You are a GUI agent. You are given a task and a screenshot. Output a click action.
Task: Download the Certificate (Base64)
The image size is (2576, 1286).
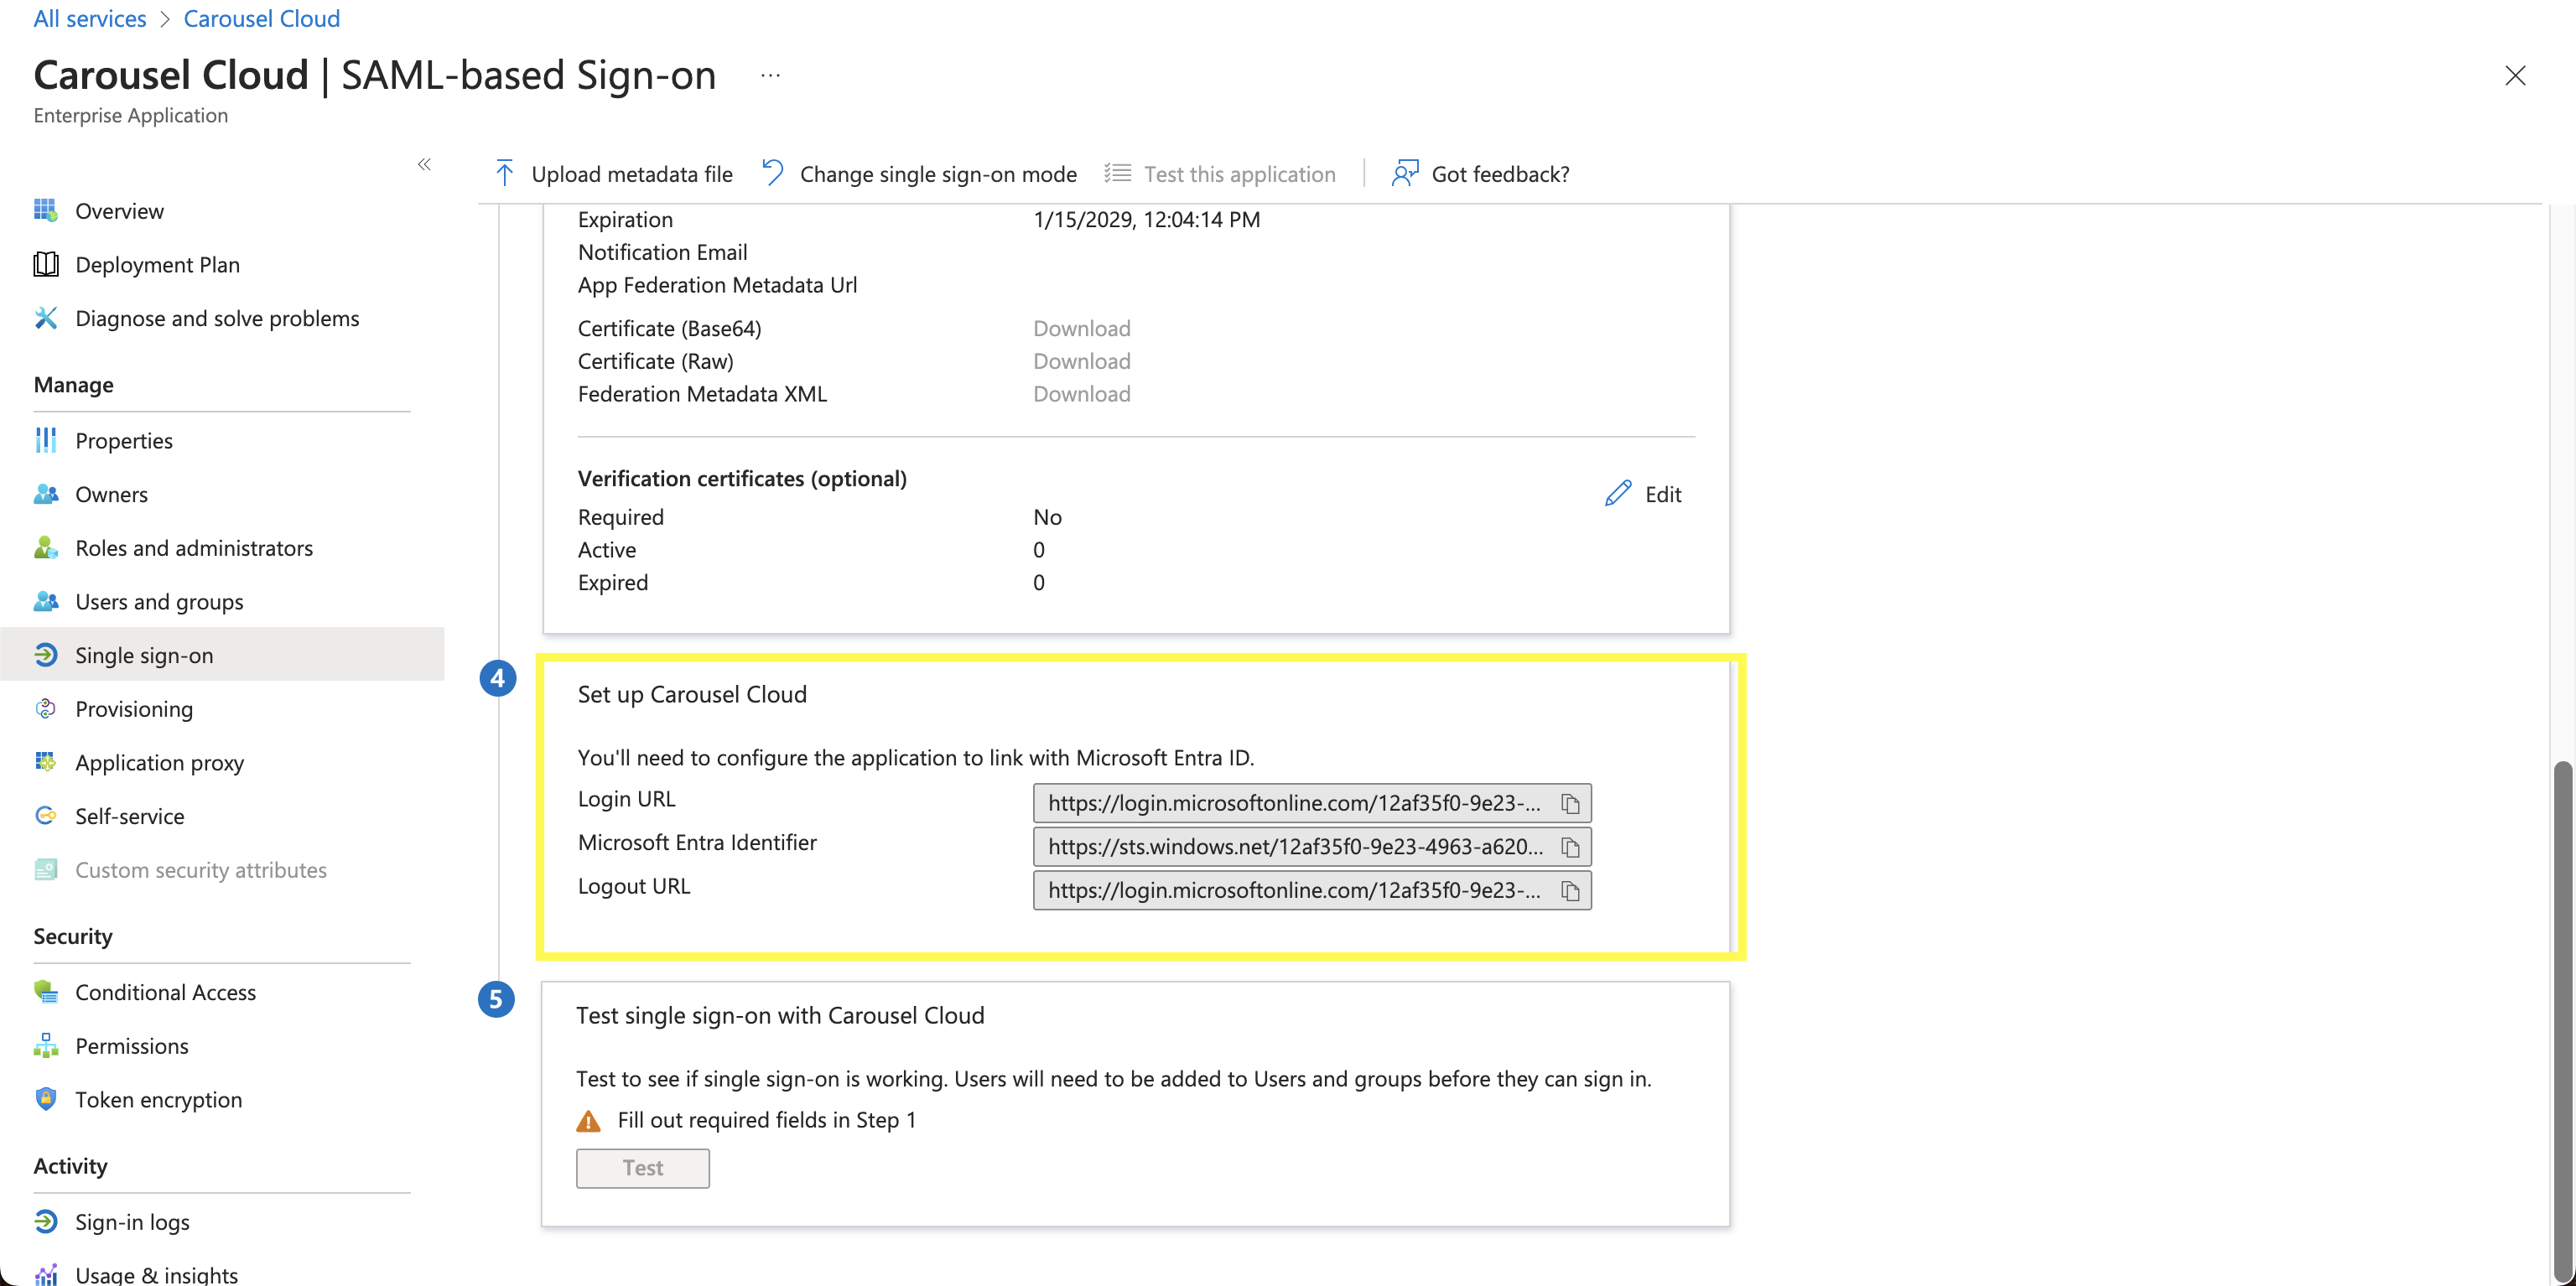pos(1080,328)
